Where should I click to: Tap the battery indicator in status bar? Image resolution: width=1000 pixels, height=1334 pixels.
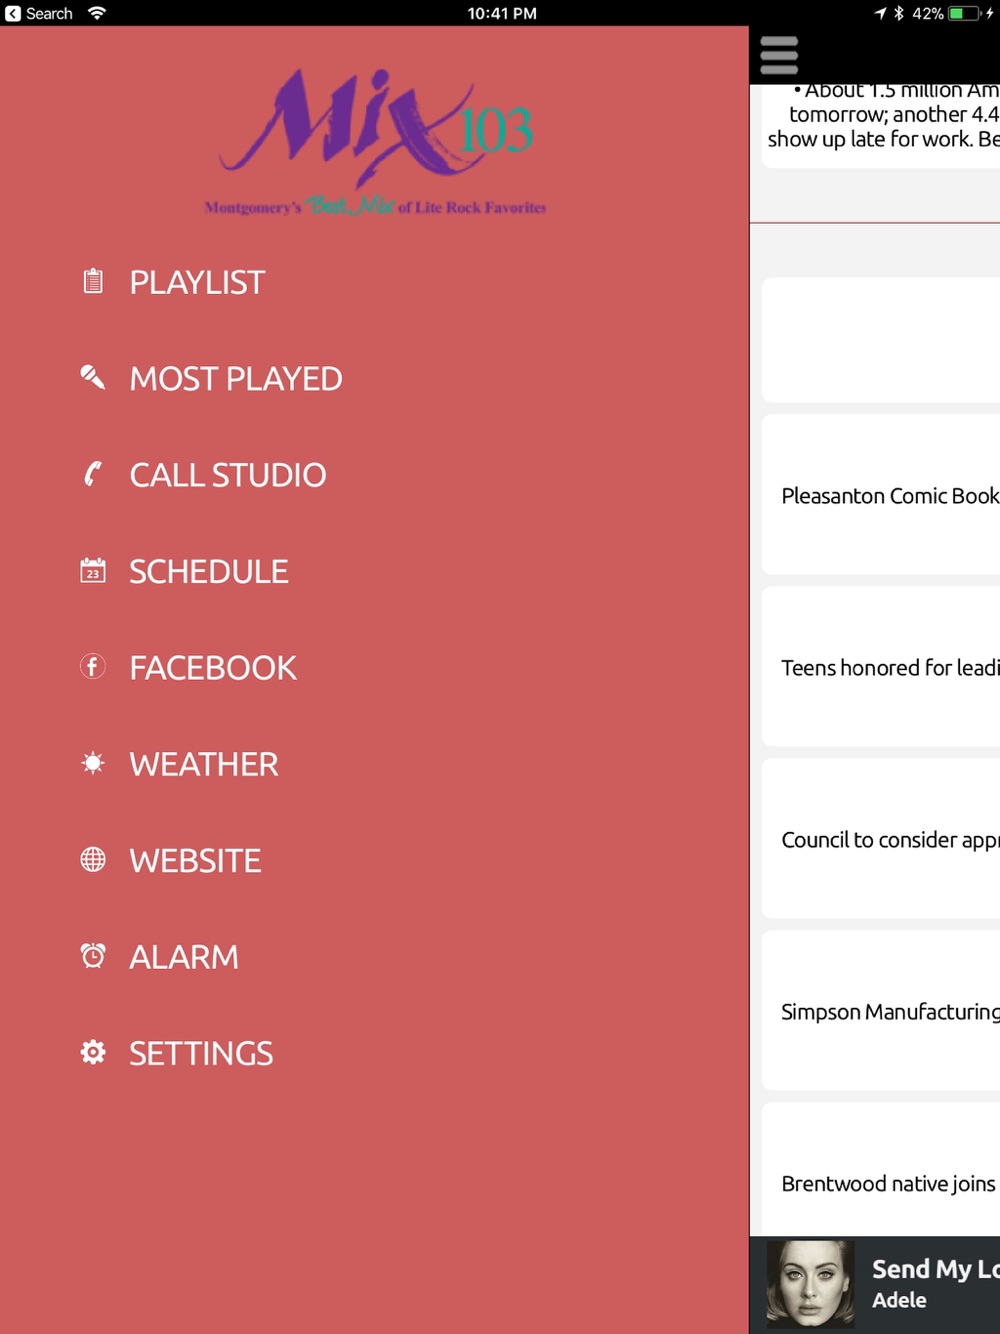click(964, 13)
